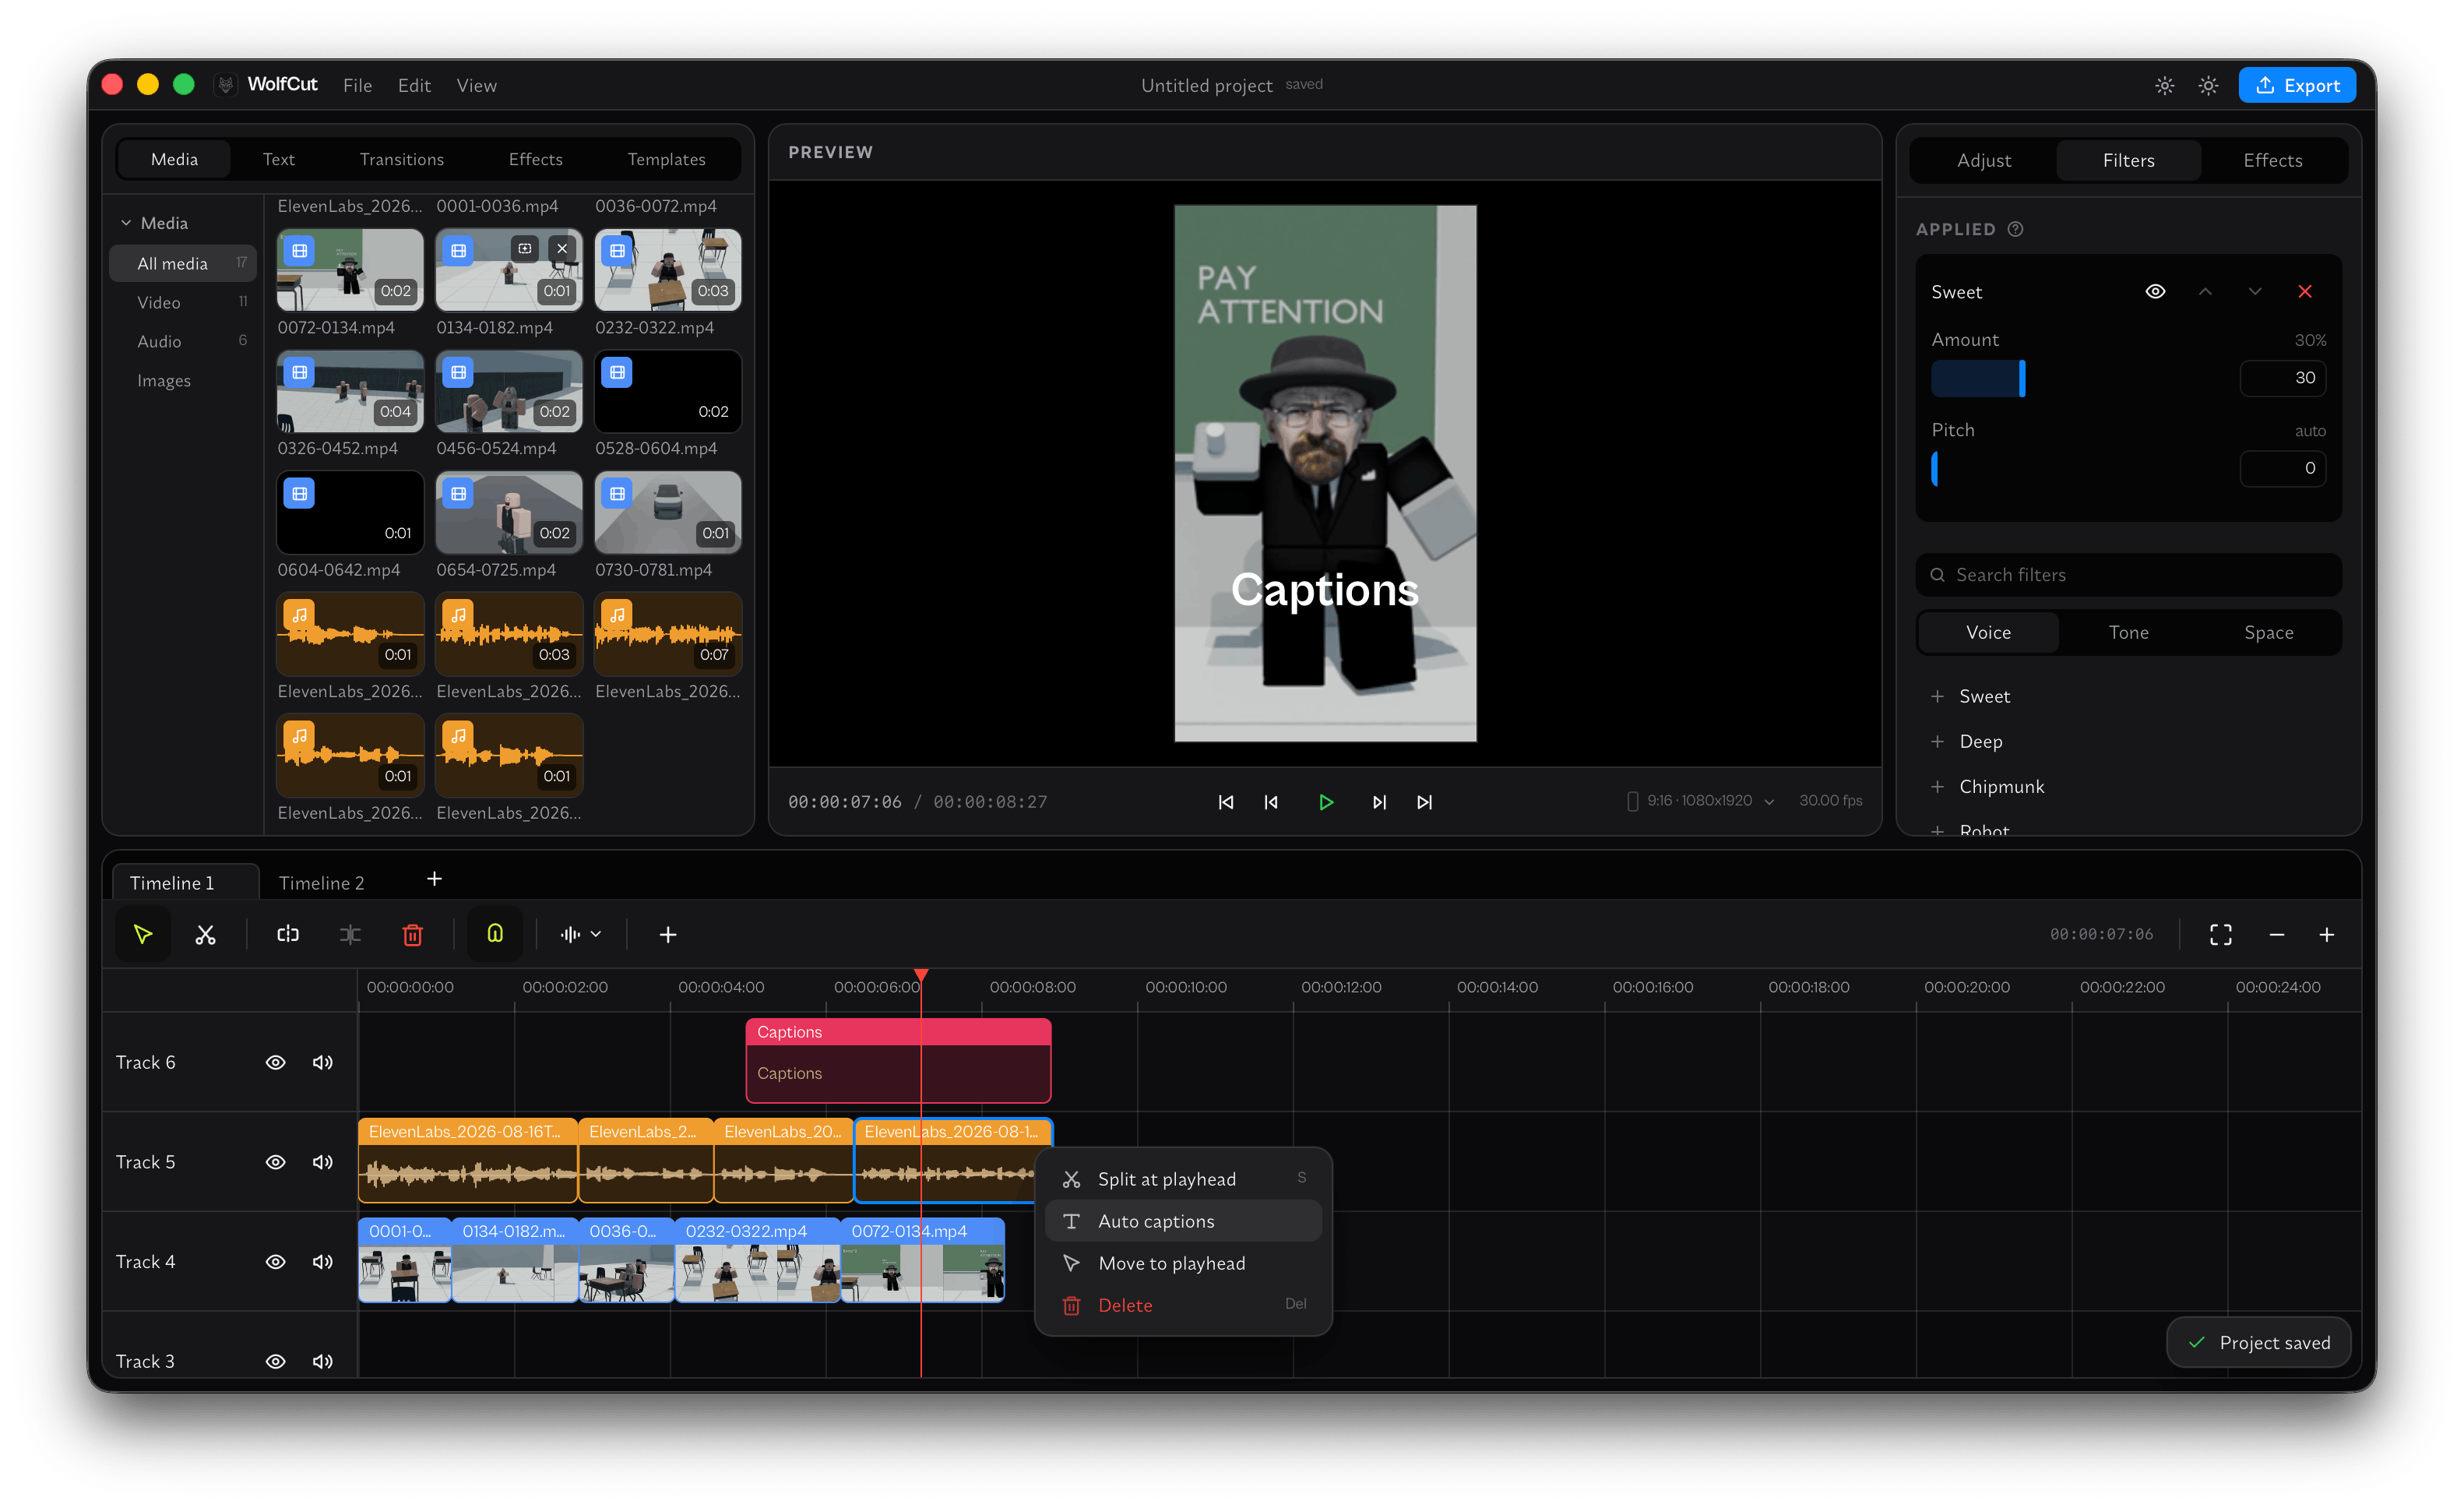This screenshot has height=1508, width=2464.
Task: Jump to start of the preview
Action: 1226,802
